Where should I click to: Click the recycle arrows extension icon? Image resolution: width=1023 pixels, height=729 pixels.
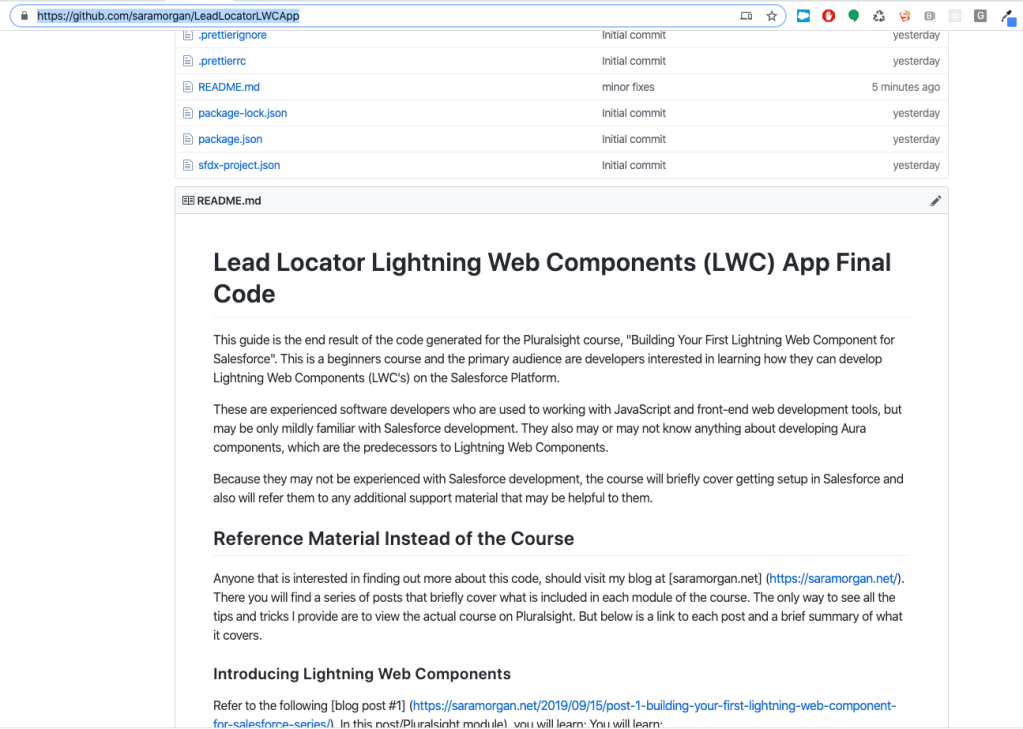coord(879,16)
